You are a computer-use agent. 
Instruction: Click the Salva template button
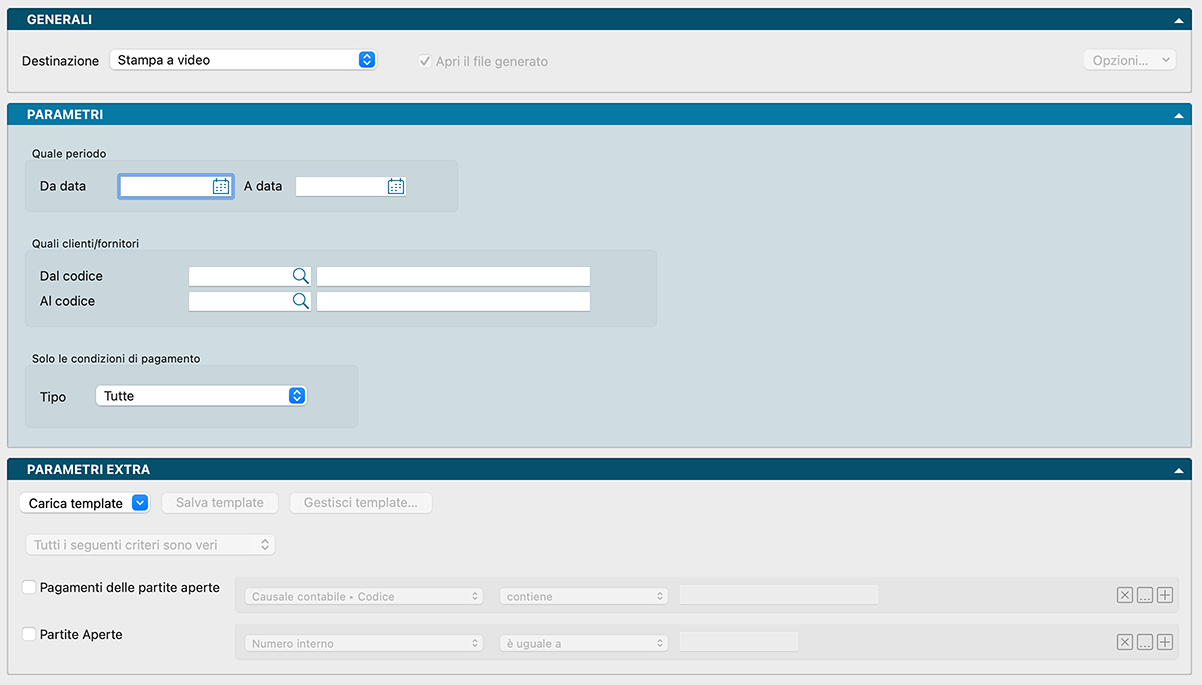click(x=220, y=503)
